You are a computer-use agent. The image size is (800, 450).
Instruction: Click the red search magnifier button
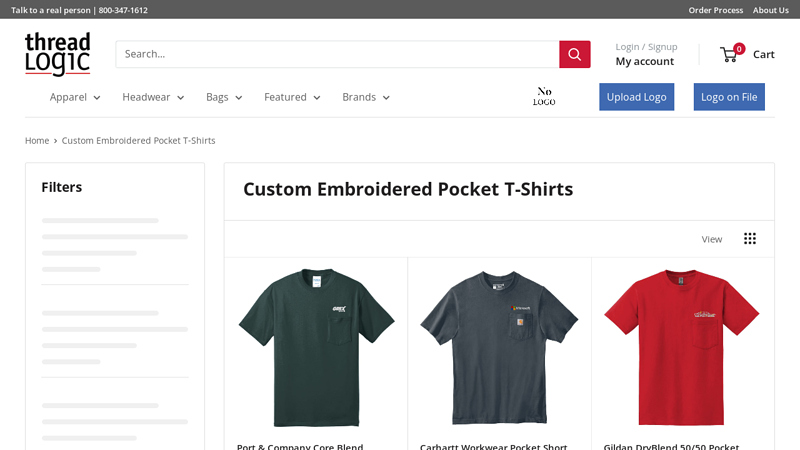574,54
